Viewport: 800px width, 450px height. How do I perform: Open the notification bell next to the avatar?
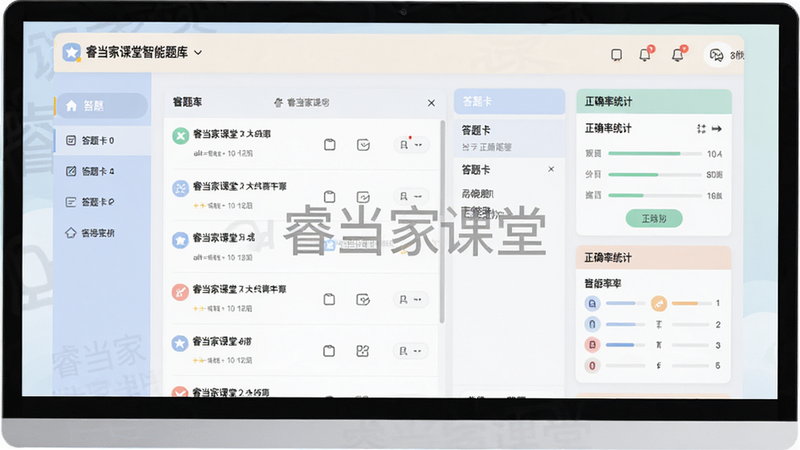pos(678,55)
